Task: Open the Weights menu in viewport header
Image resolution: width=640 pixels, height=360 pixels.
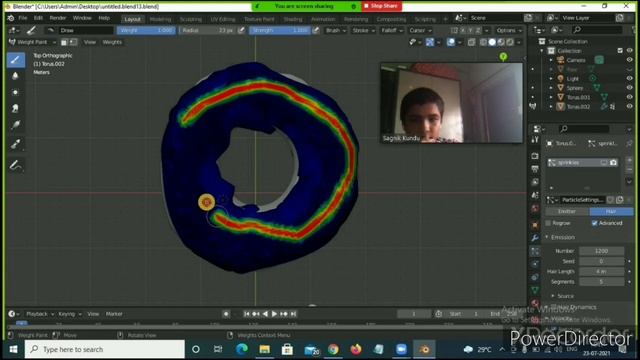Action: click(x=112, y=42)
